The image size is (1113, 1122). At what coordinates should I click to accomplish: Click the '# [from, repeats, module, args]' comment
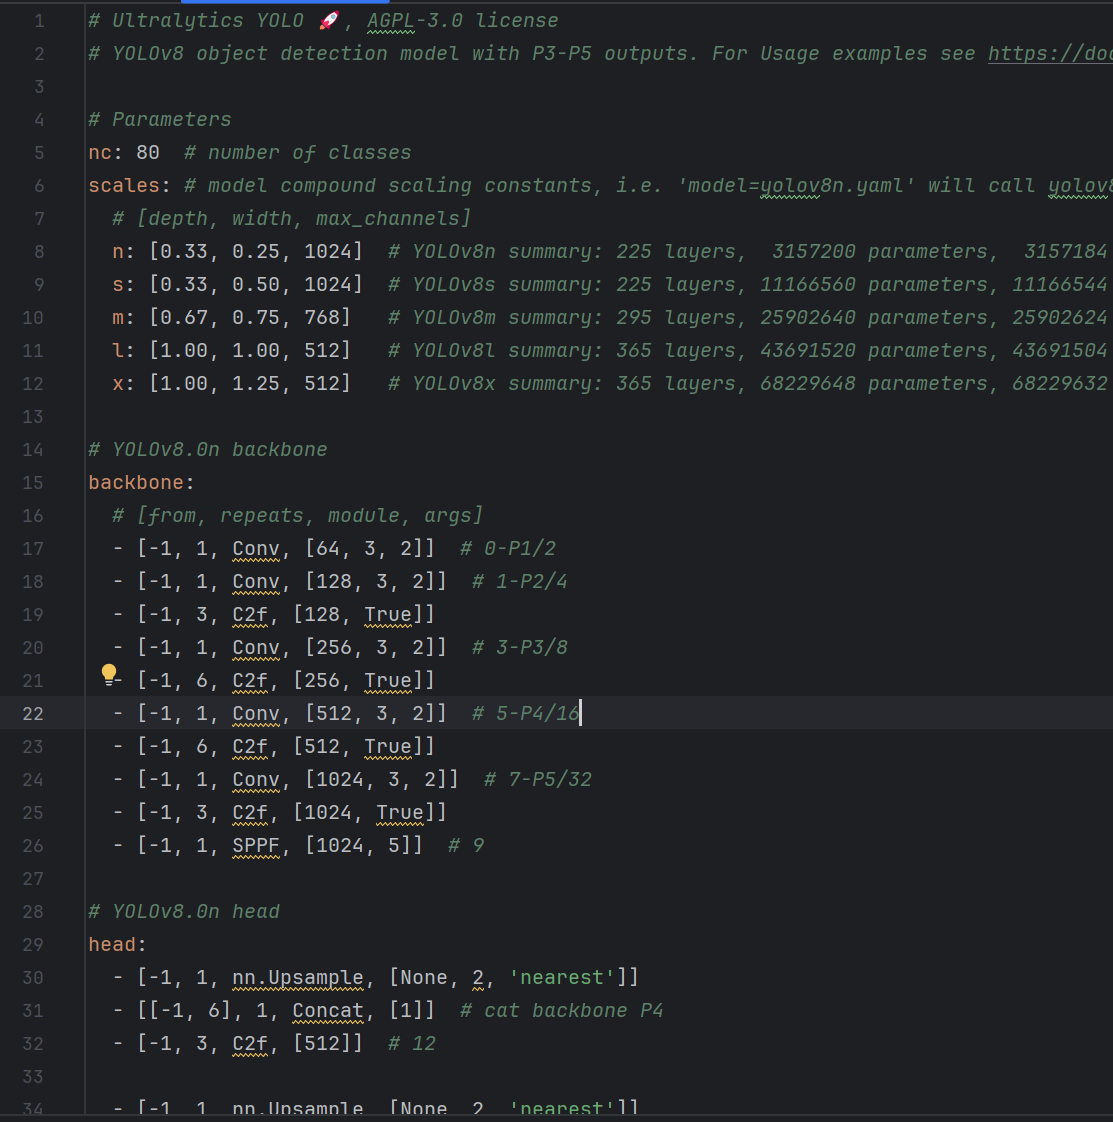coord(298,515)
